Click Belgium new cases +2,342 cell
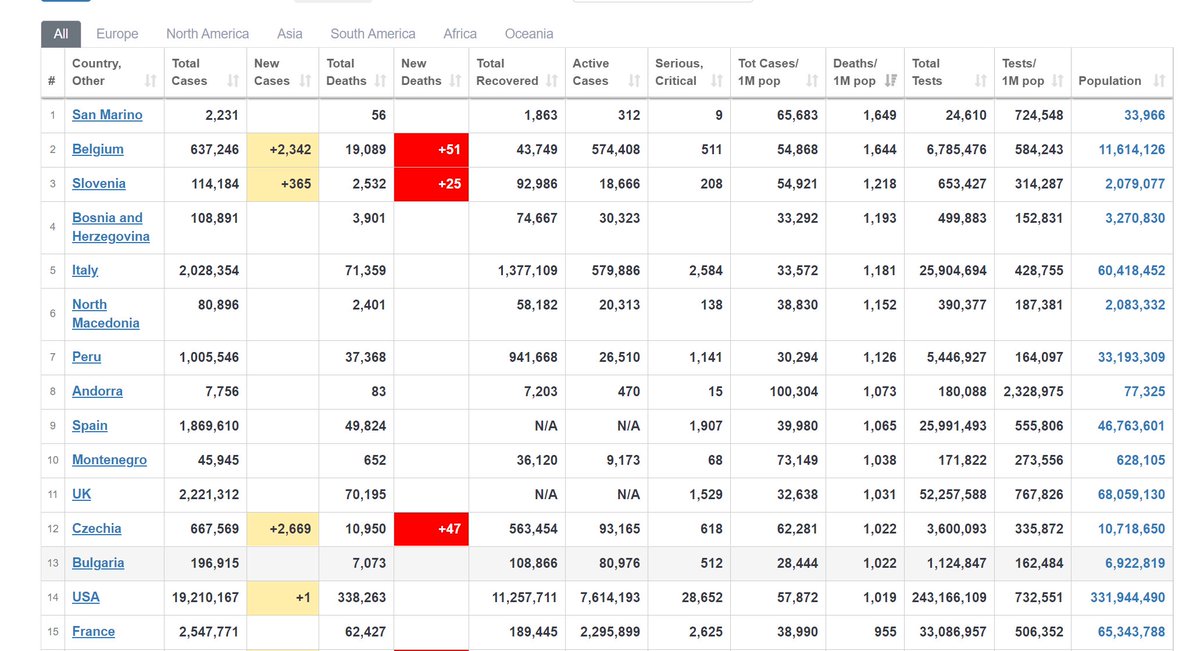This screenshot has width=1200, height=651. (282, 150)
